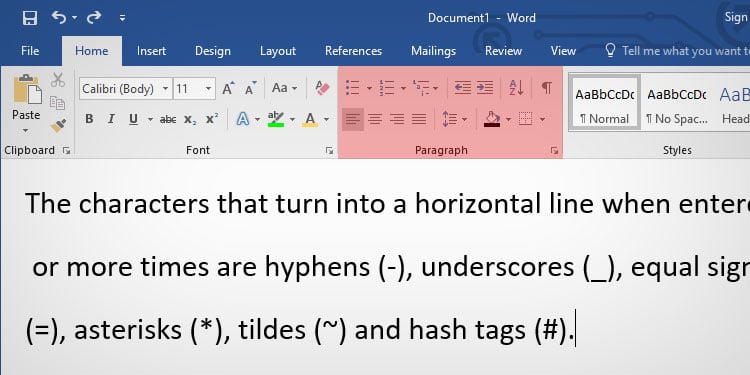750x375 pixels.
Task: Open the File menu
Action: click(x=30, y=51)
